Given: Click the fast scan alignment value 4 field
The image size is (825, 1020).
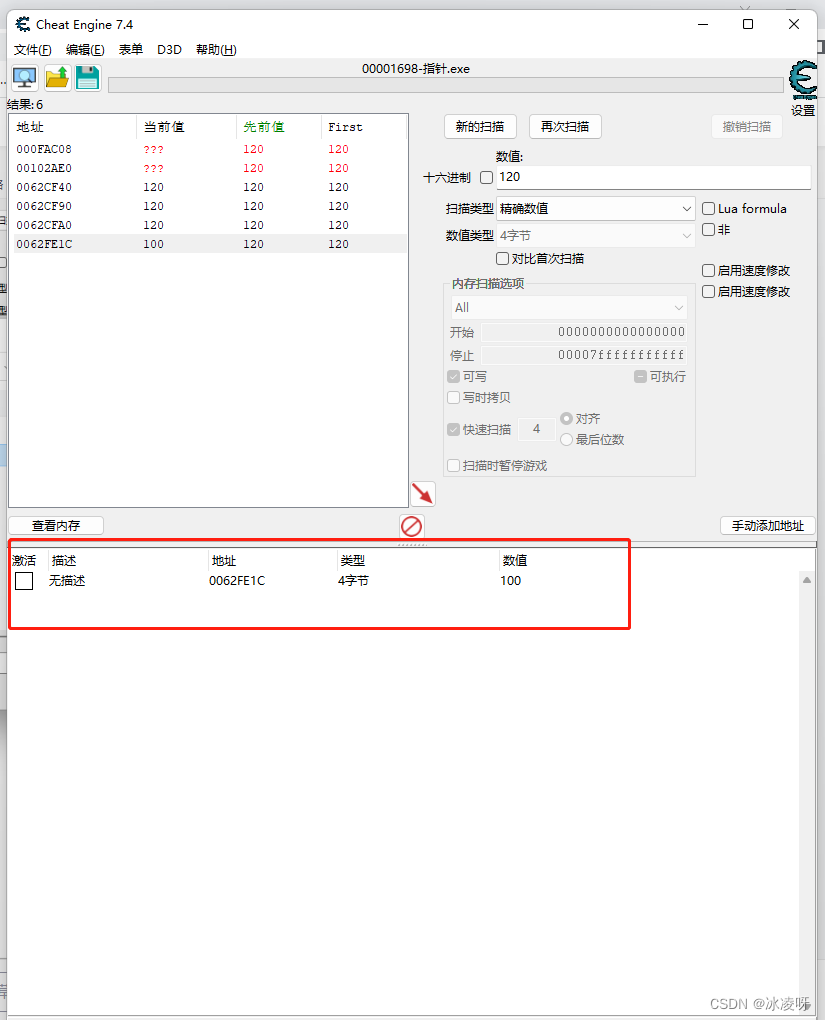Looking at the screenshot, I should pos(536,429).
